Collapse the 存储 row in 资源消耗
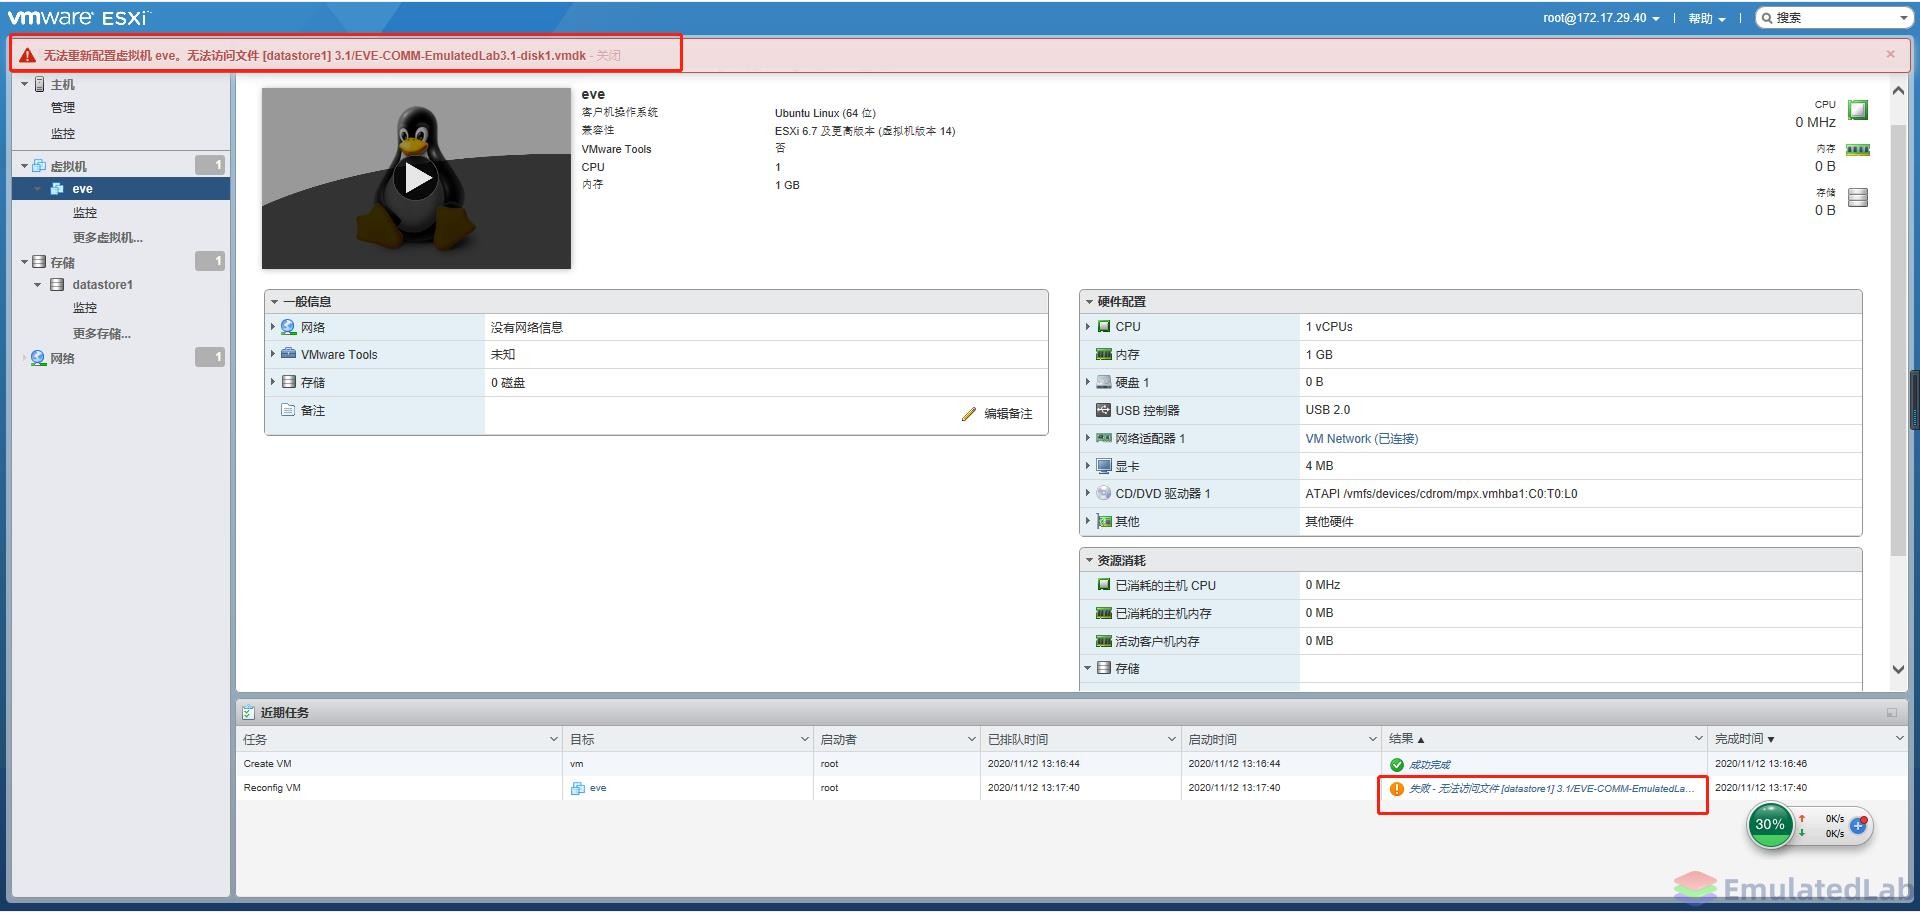Image resolution: width=1920 pixels, height=913 pixels. point(1088,668)
